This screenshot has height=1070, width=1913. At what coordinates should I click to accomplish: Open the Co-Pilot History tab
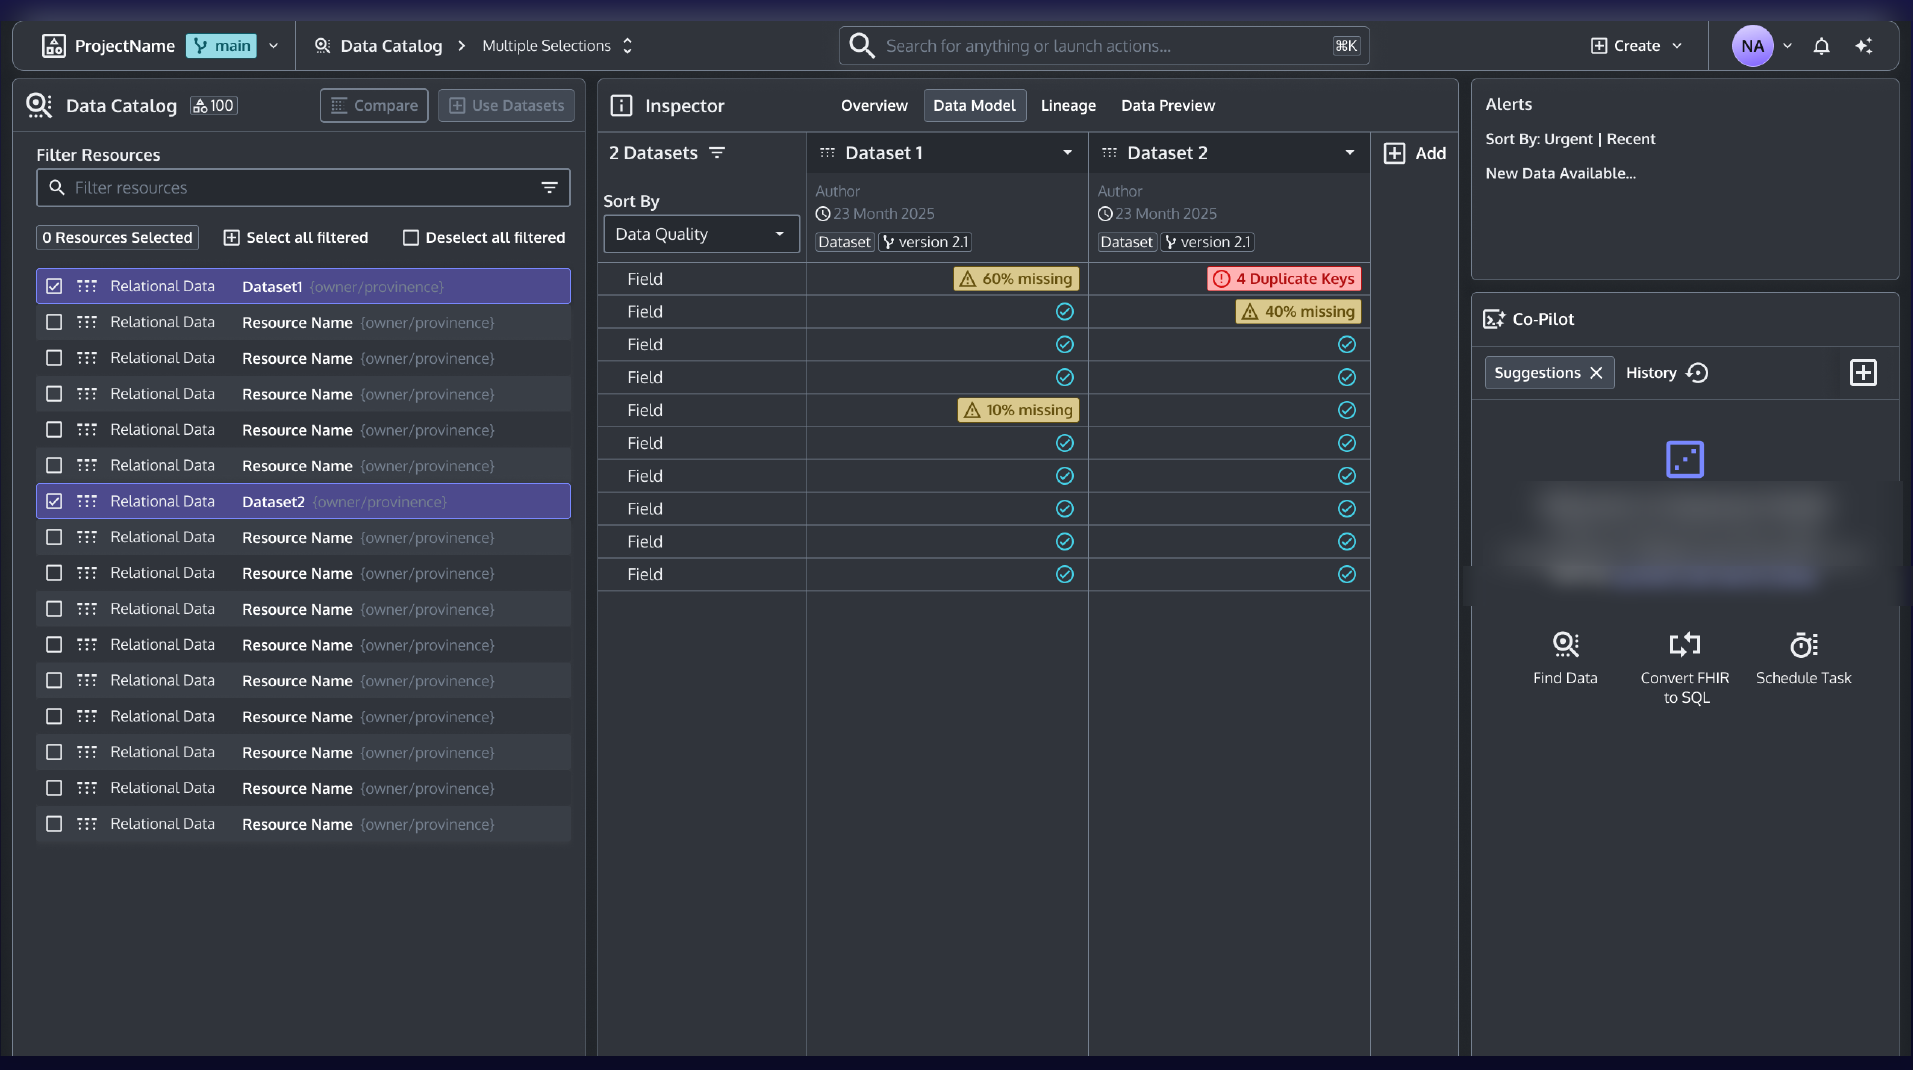1666,373
